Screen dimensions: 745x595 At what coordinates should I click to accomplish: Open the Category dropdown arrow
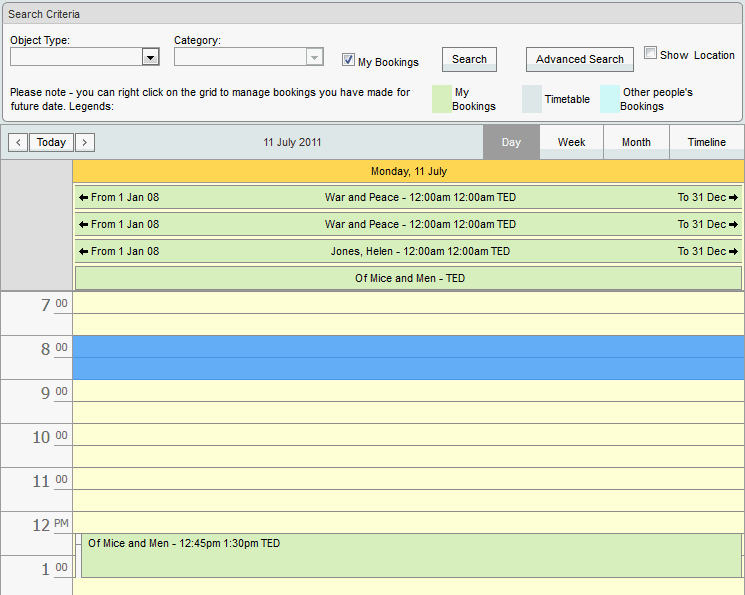click(314, 57)
